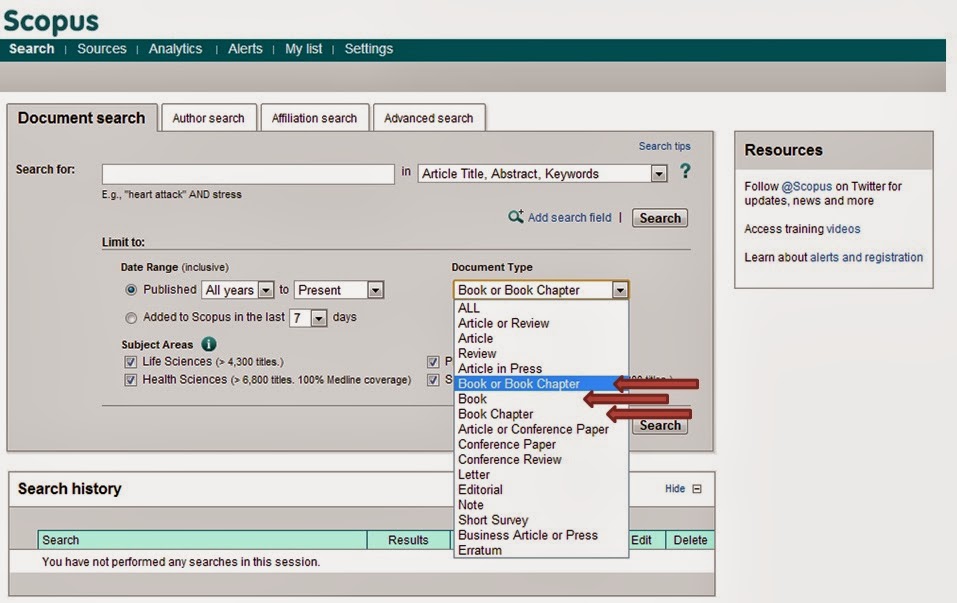Open the 7 days dropdown

pyautogui.click(x=308, y=318)
